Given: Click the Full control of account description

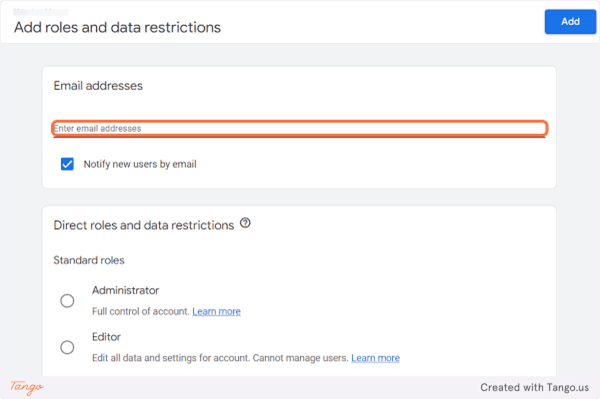Looking at the screenshot, I should tap(141, 311).
